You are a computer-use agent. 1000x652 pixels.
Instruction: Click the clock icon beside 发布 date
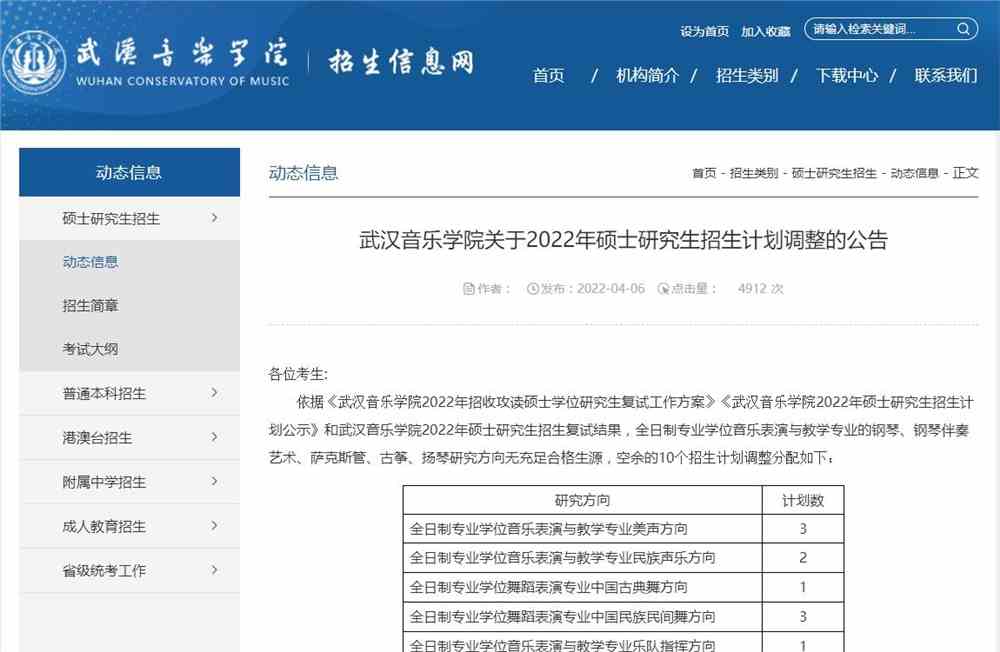533,288
